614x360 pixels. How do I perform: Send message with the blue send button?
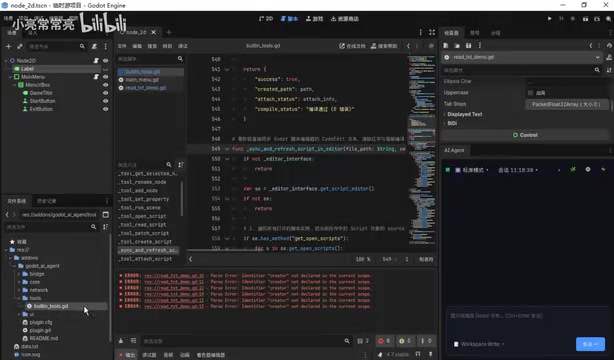click(590, 344)
